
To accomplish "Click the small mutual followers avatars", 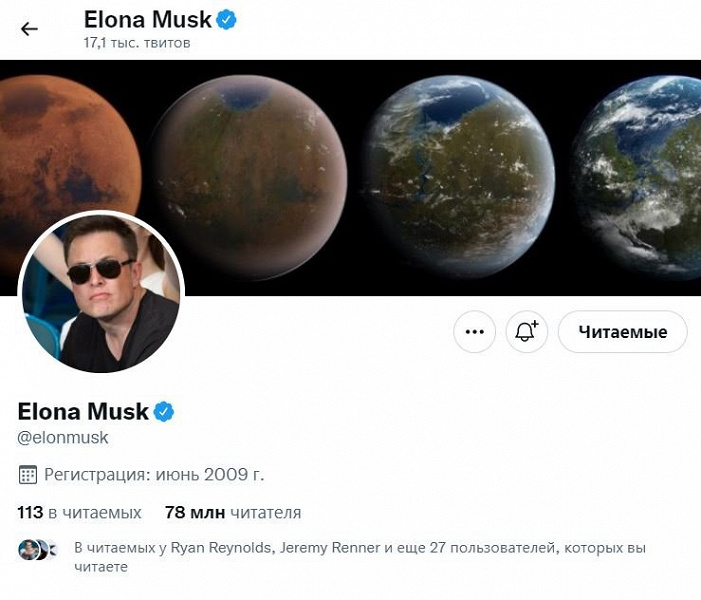I will pyautogui.click(x=32, y=549).
